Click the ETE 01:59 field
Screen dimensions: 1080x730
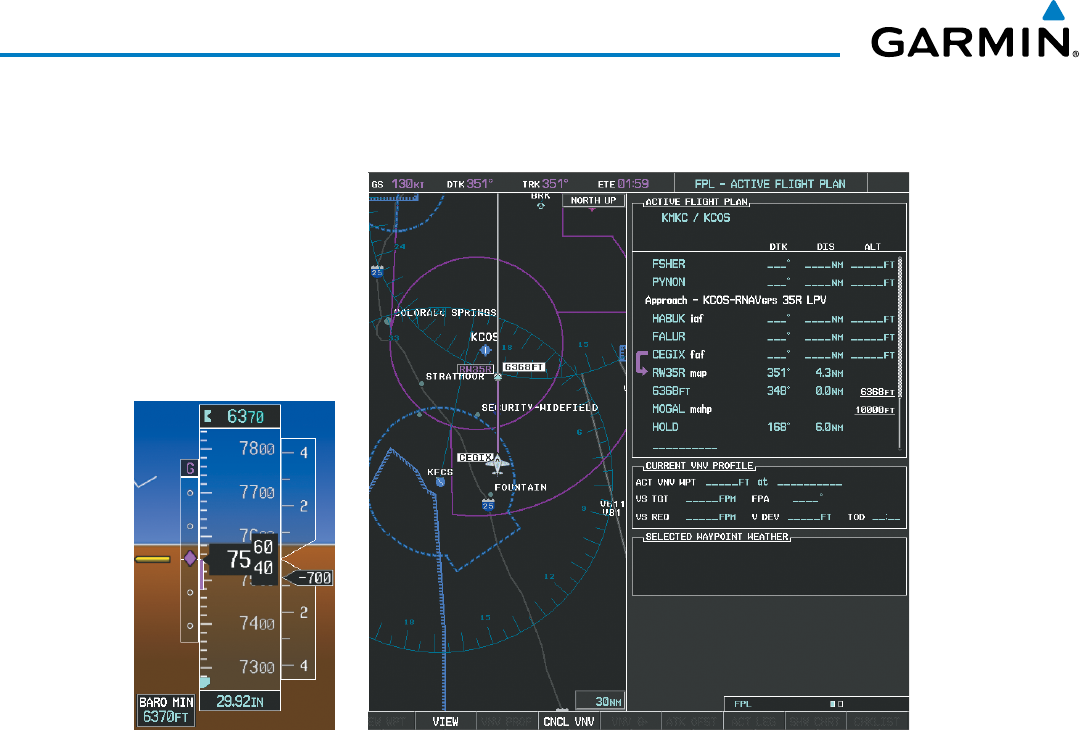623,184
